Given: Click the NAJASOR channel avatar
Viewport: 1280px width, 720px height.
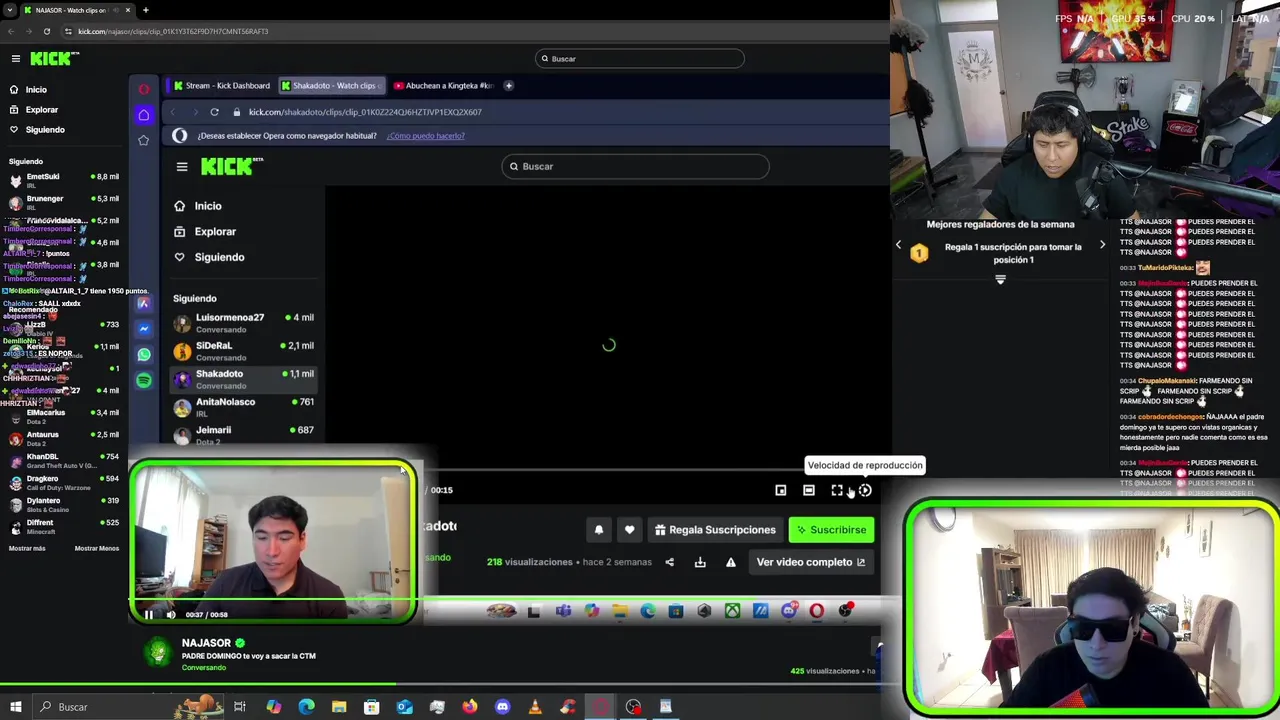Looking at the screenshot, I should click(x=158, y=653).
